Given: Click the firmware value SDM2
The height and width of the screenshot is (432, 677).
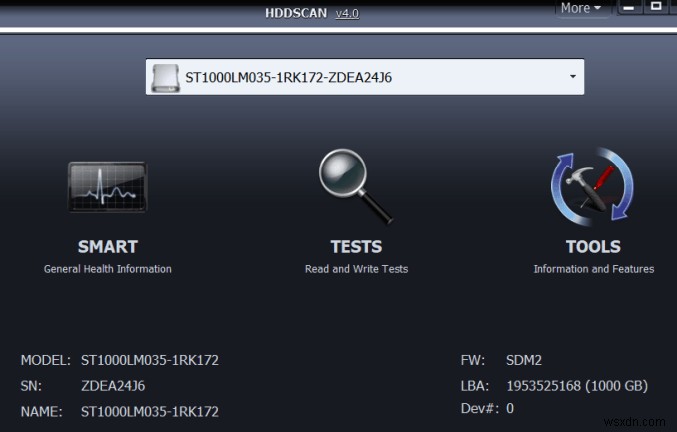Looking at the screenshot, I should tap(524, 360).
